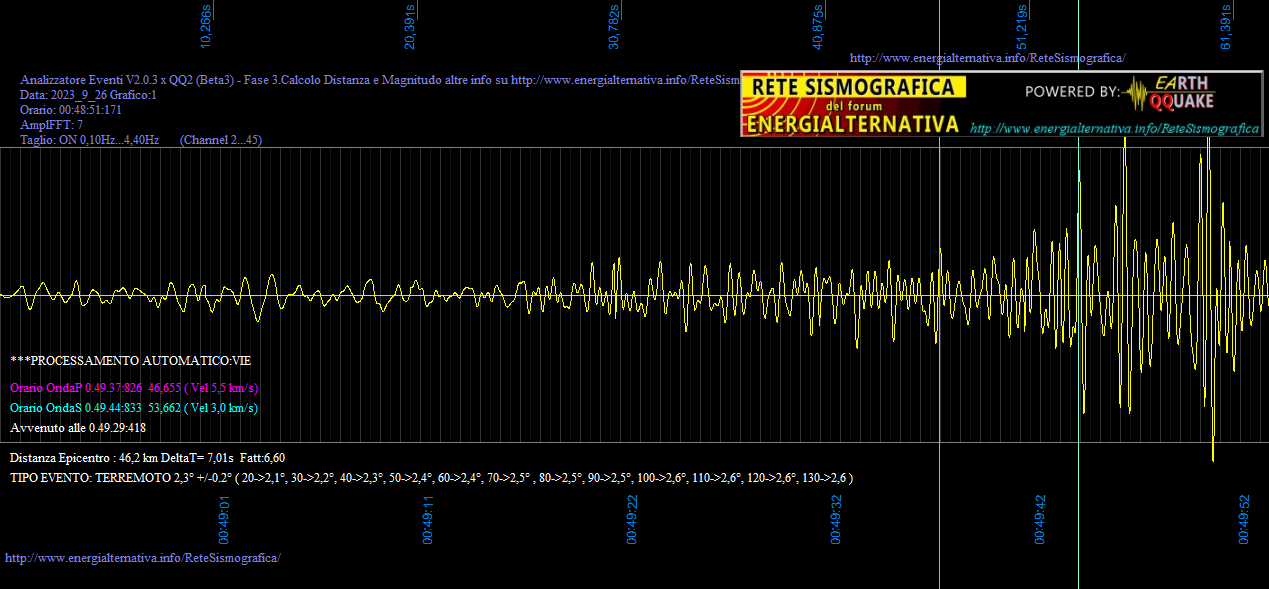
Task: Open the URL at the top right
Action: 987,58
